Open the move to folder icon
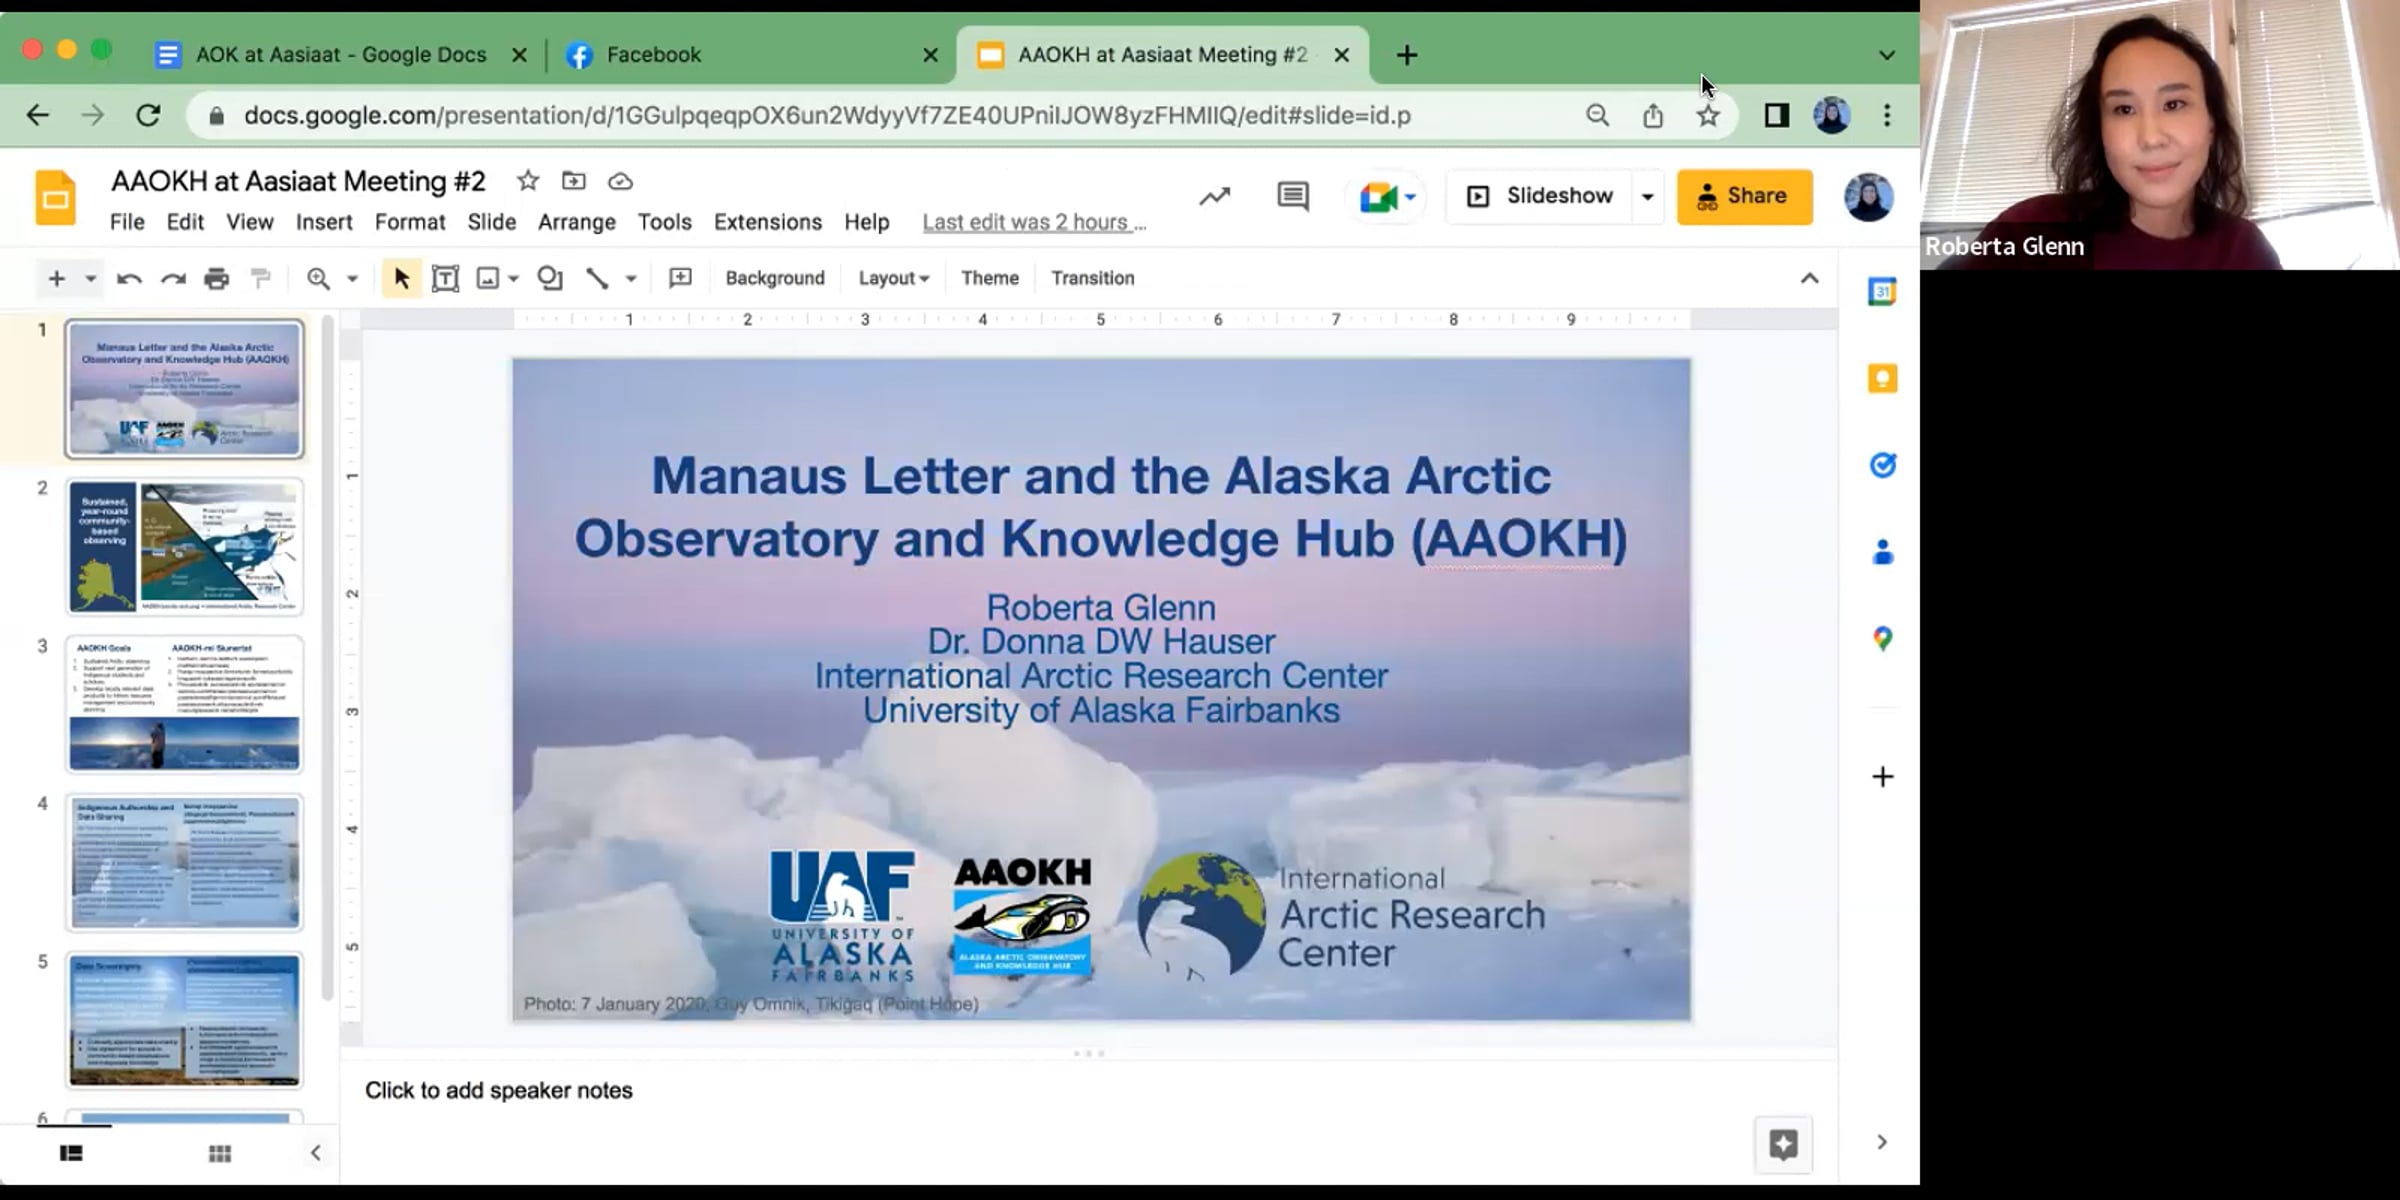This screenshot has width=2400, height=1200. point(574,181)
